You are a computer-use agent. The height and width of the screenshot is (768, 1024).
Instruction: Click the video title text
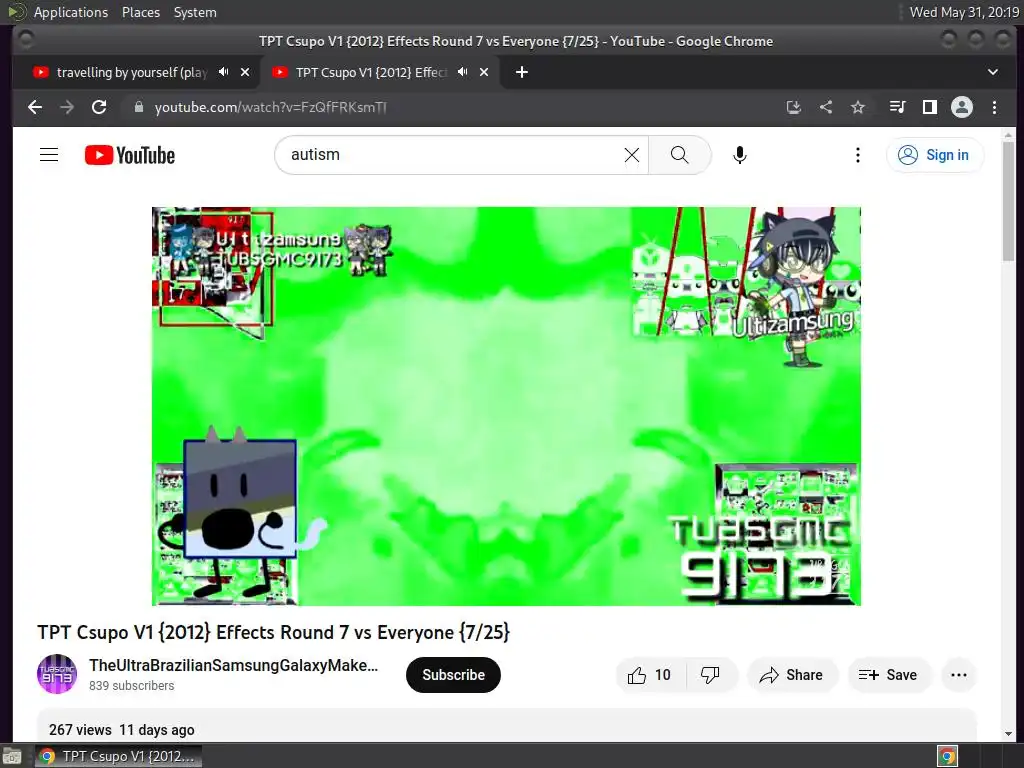click(x=274, y=632)
